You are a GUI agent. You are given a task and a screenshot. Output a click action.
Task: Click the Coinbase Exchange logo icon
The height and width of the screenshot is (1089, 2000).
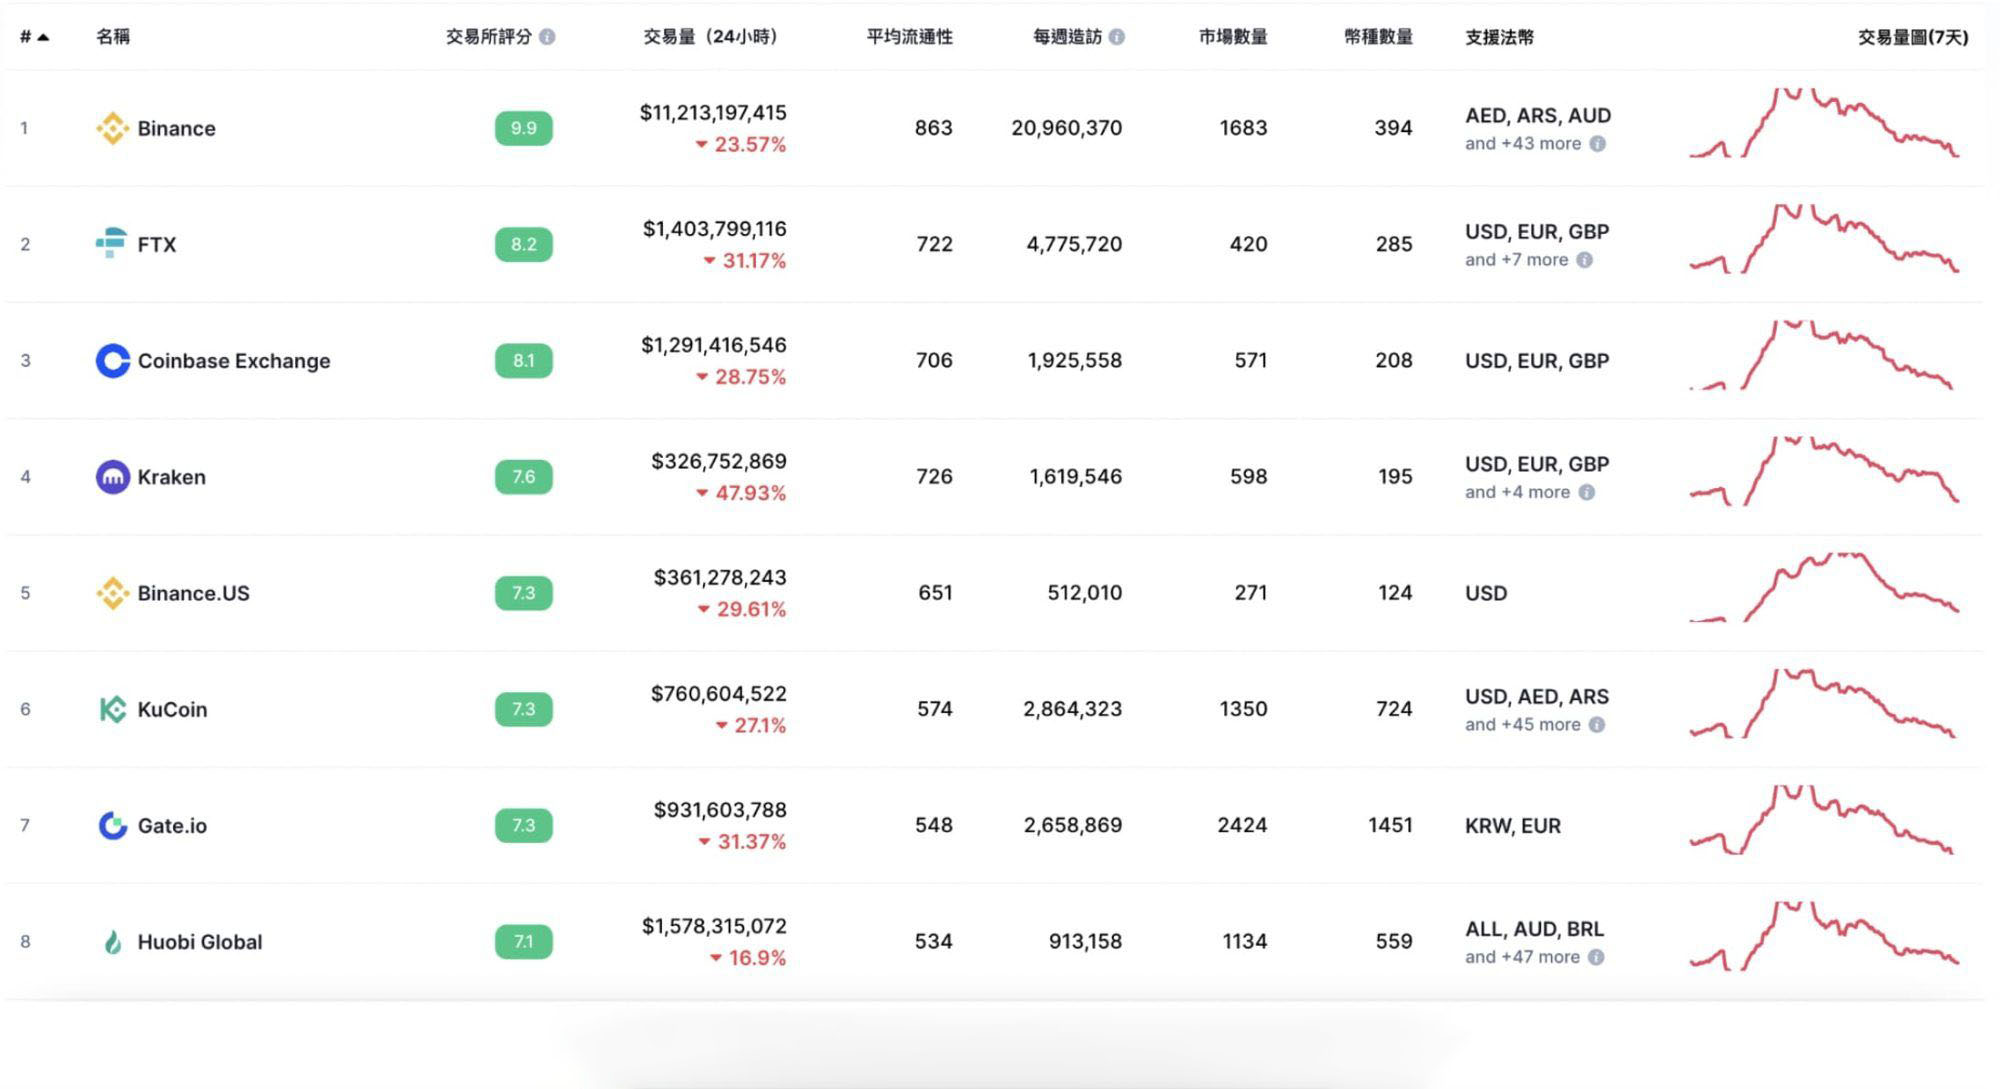tap(112, 360)
